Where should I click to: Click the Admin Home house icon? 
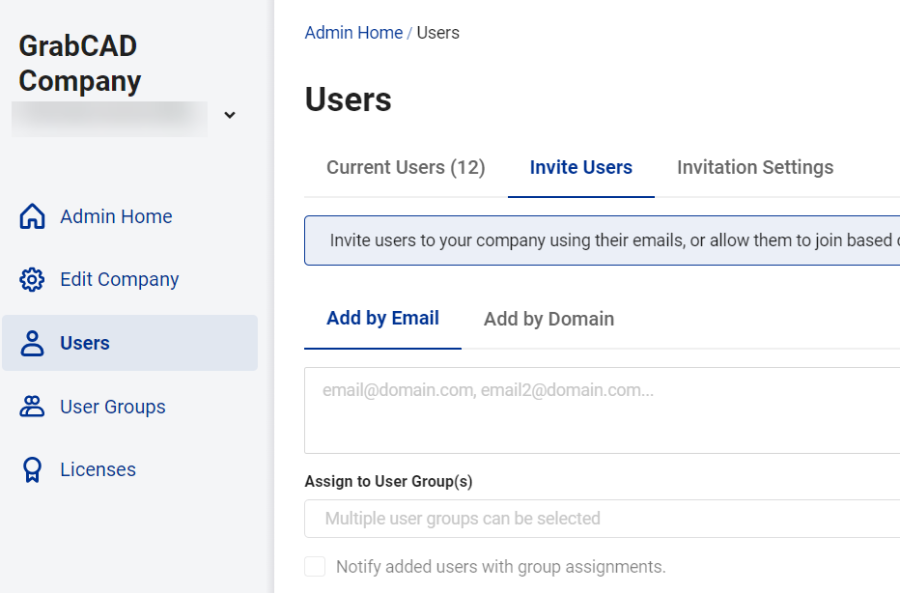click(x=32, y=217)
